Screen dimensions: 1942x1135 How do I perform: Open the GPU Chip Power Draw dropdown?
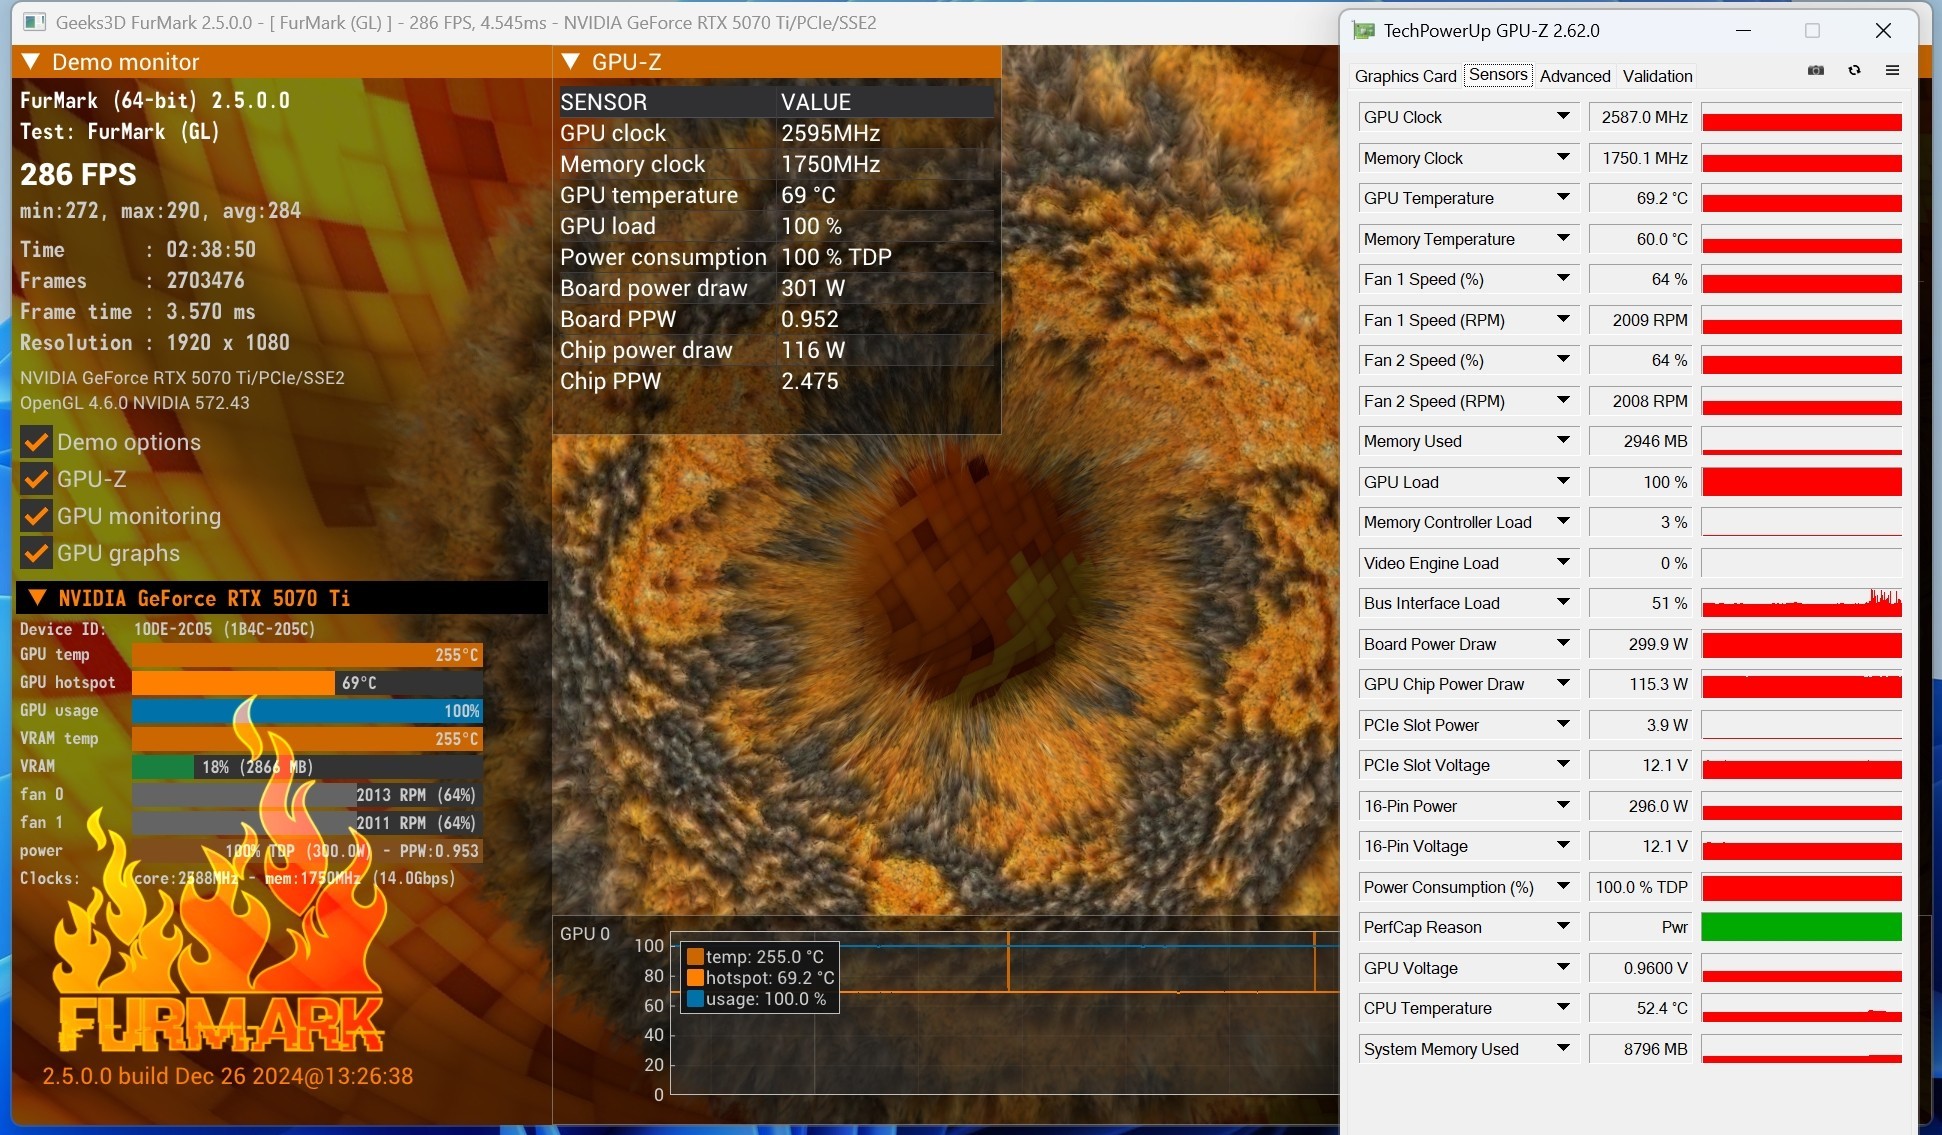(1563, 684)
